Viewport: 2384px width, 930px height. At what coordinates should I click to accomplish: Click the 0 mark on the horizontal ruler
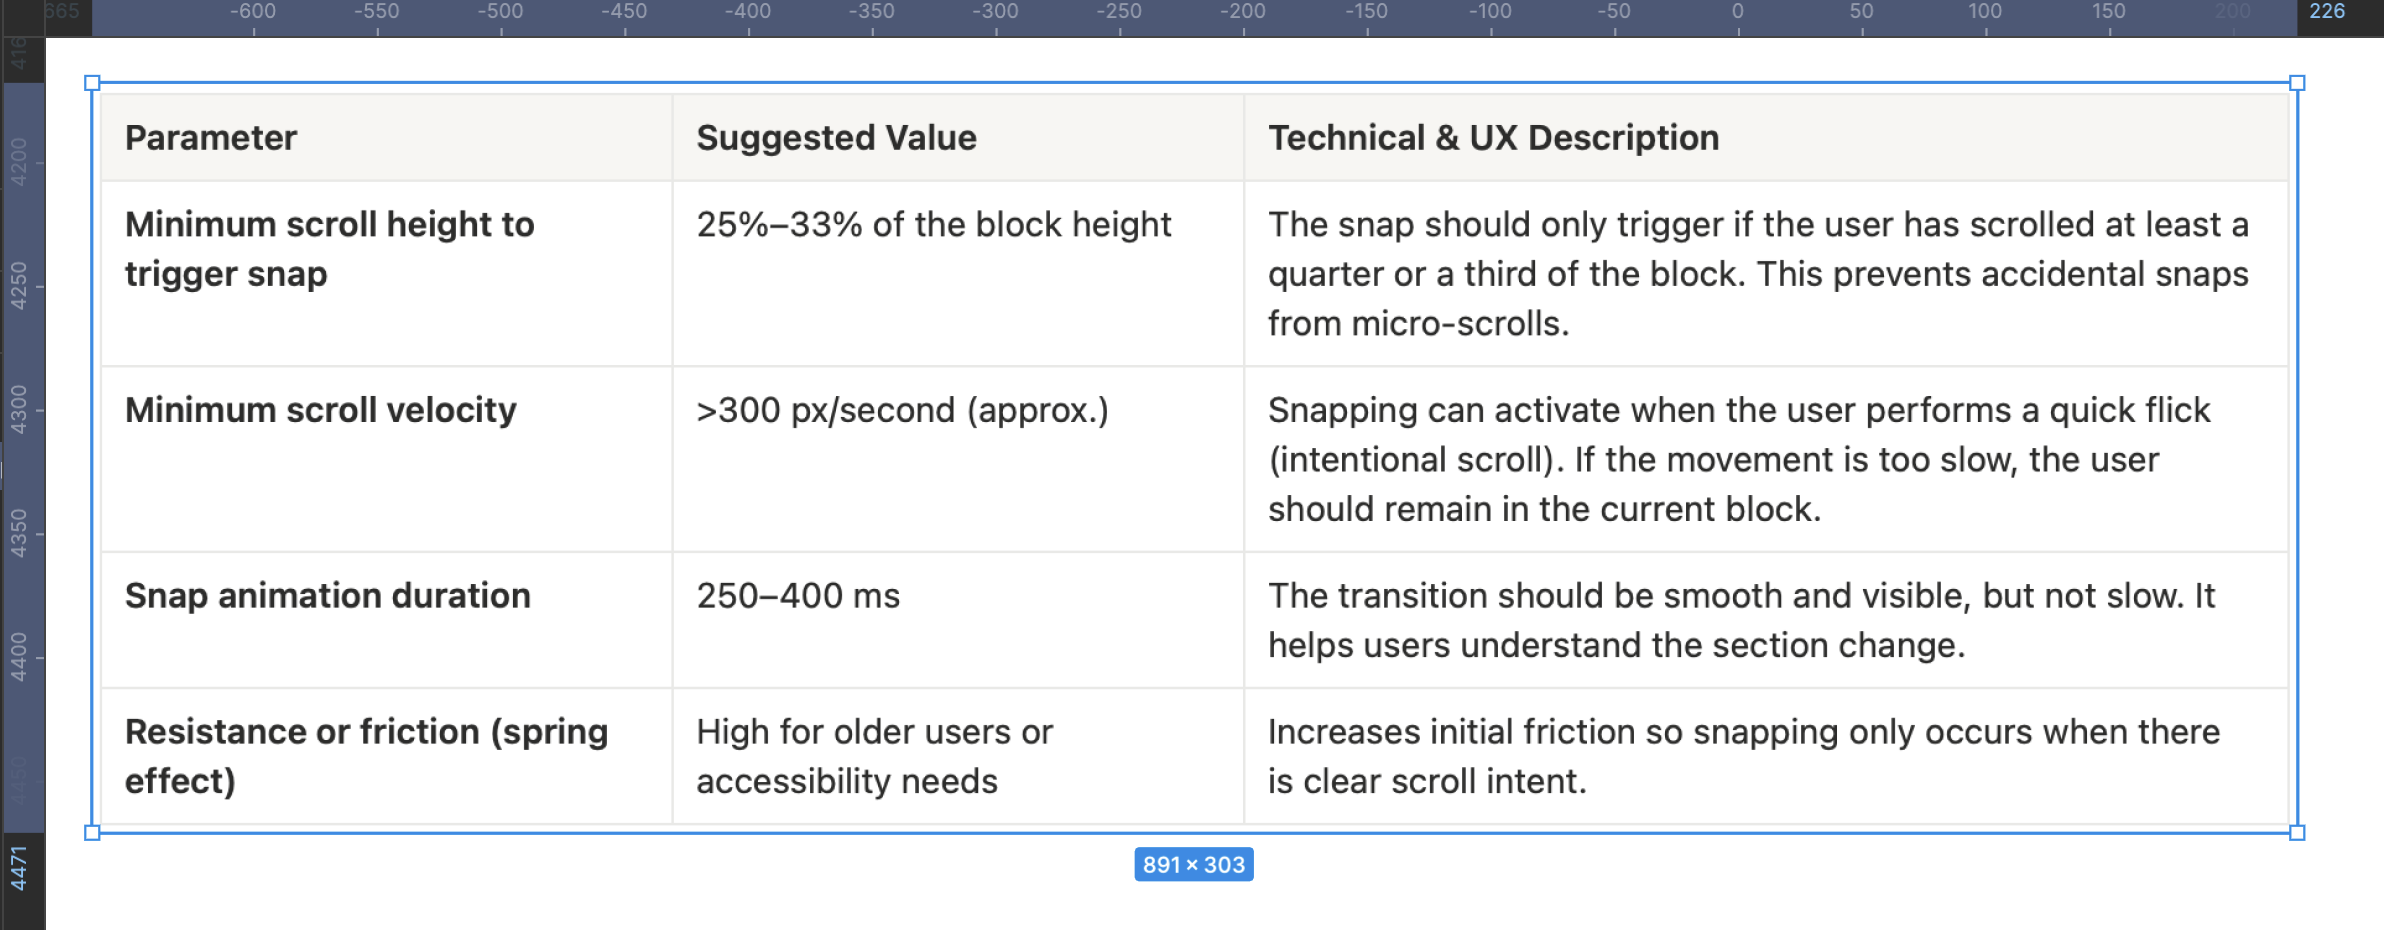point(1738,13)
